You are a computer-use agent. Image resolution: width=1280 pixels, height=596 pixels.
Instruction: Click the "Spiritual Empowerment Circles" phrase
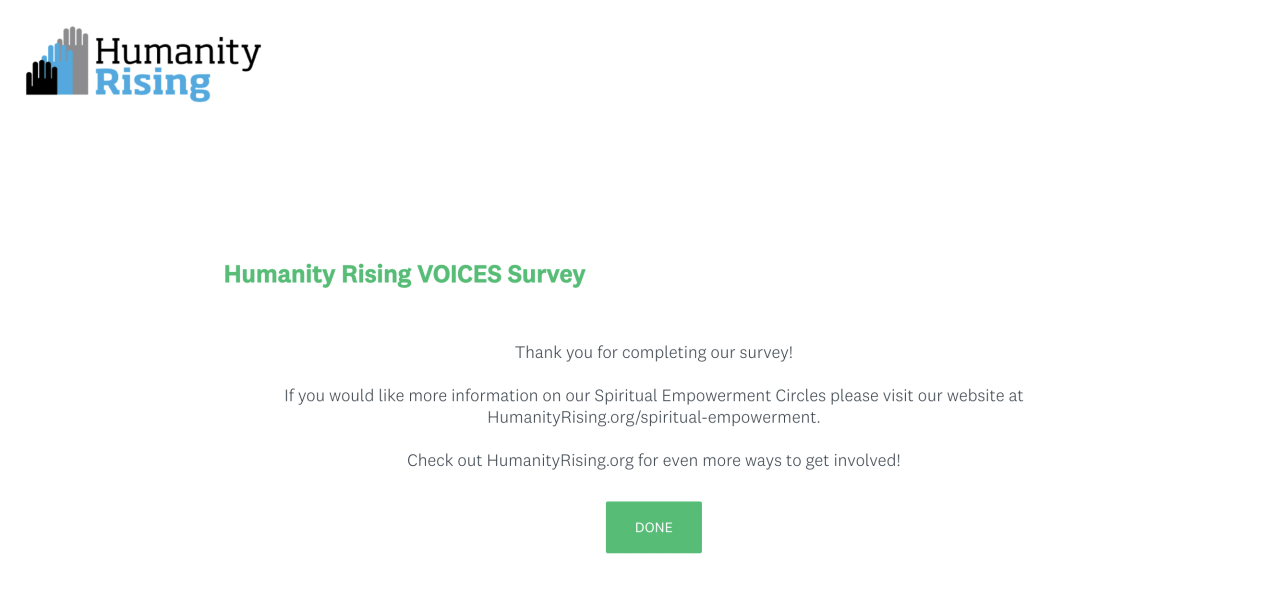click(x=710, y=395)
